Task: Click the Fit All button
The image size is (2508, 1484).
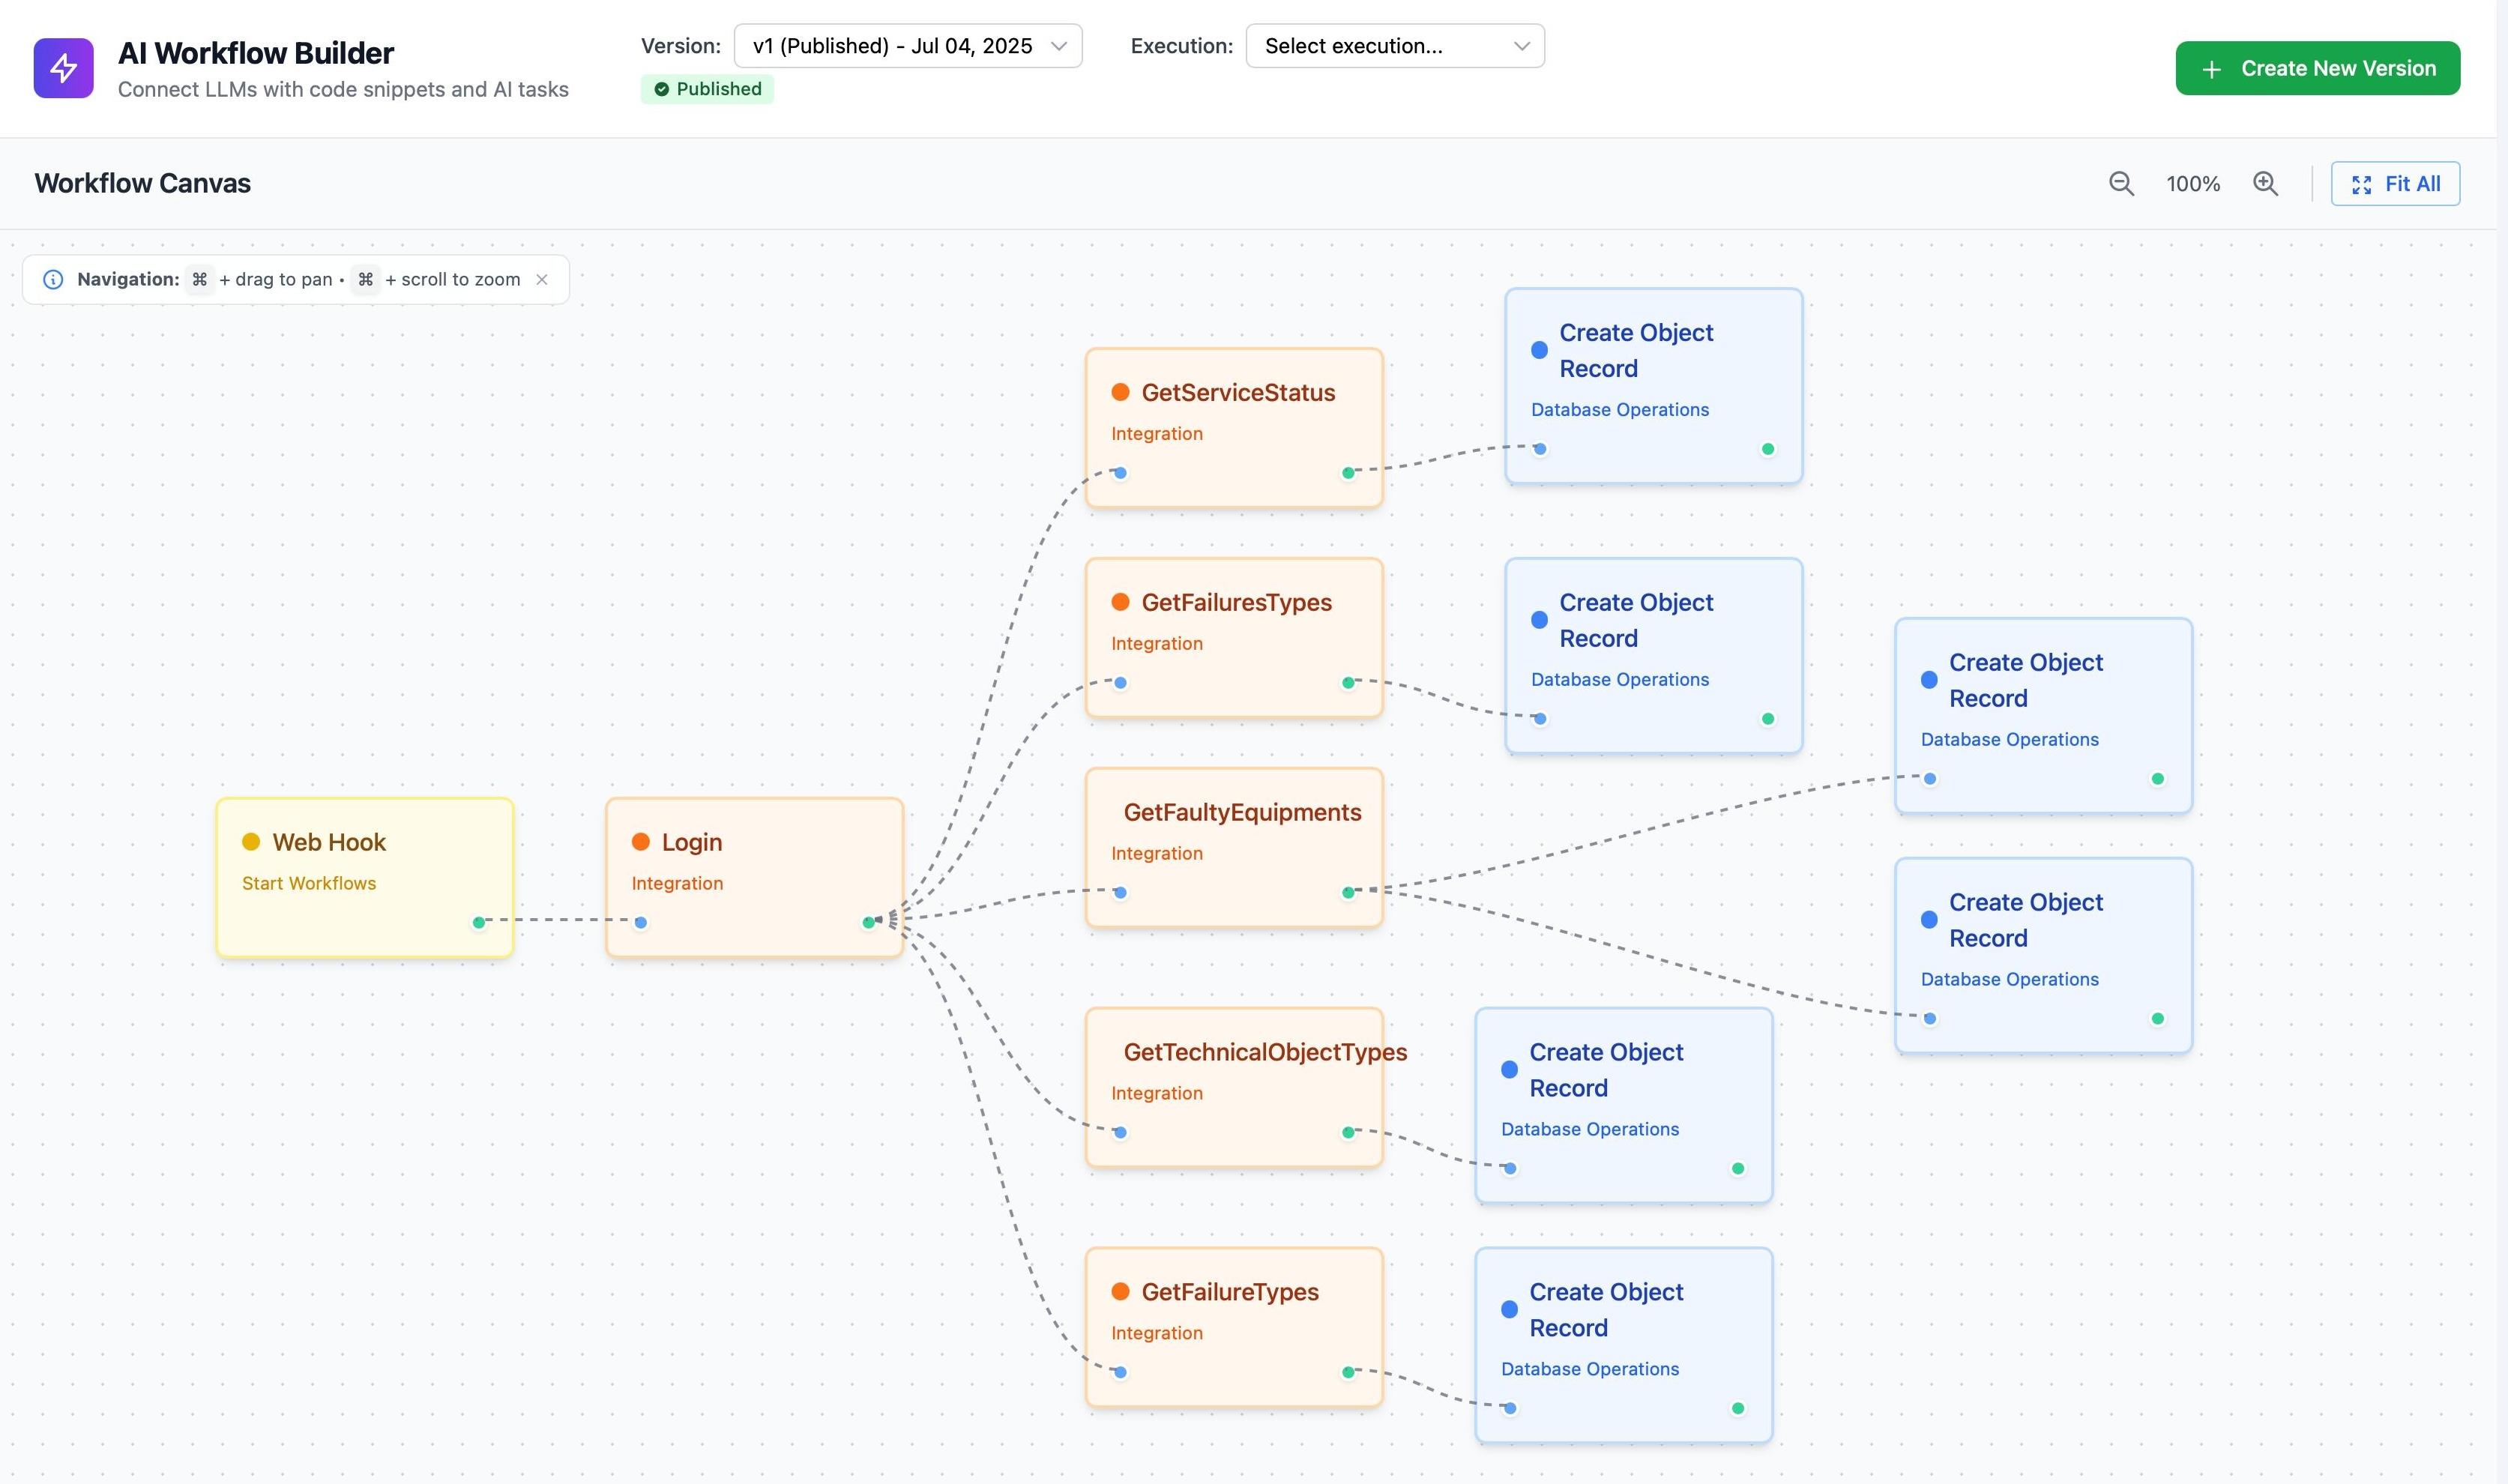Action: [x=2395, y=184]
